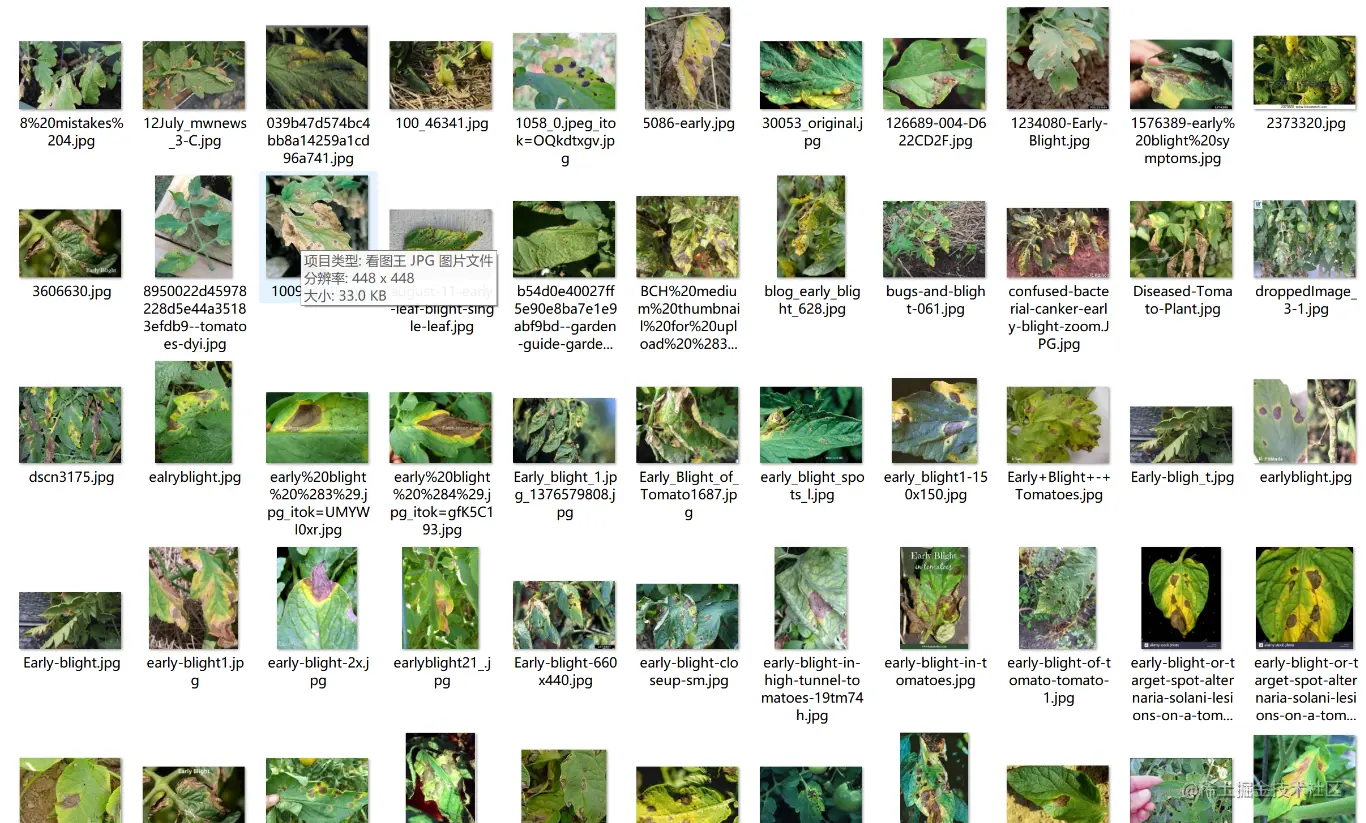Click the blog_early_blight_628.jpg file

811,227
